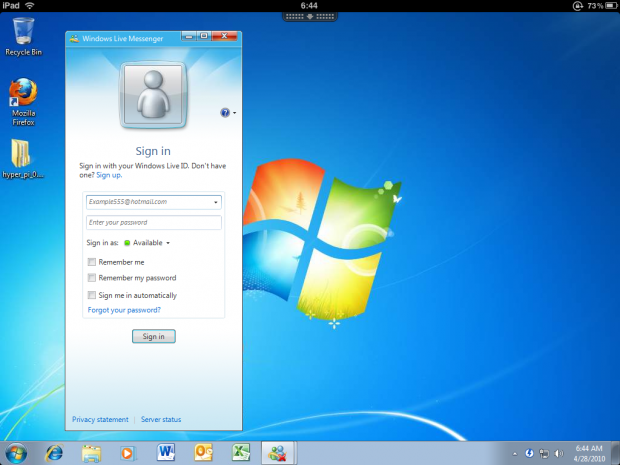This screenshot has width=620, height=465.
Task: Open the network status tray icon
Action: coord(544,454)
